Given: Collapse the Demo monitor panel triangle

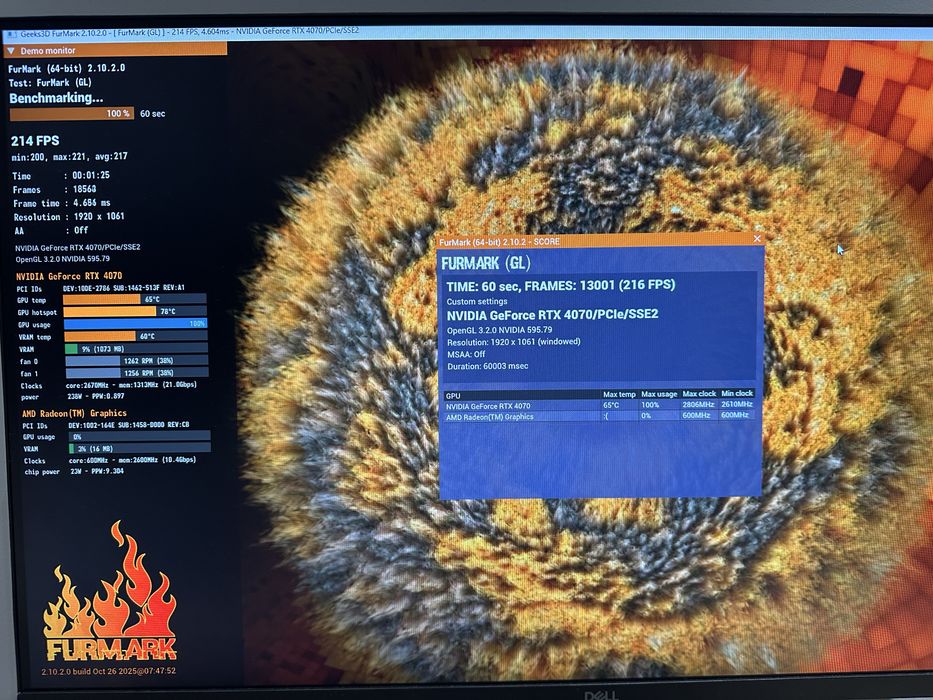Looking at the screenshot, I should coord(11,51).
